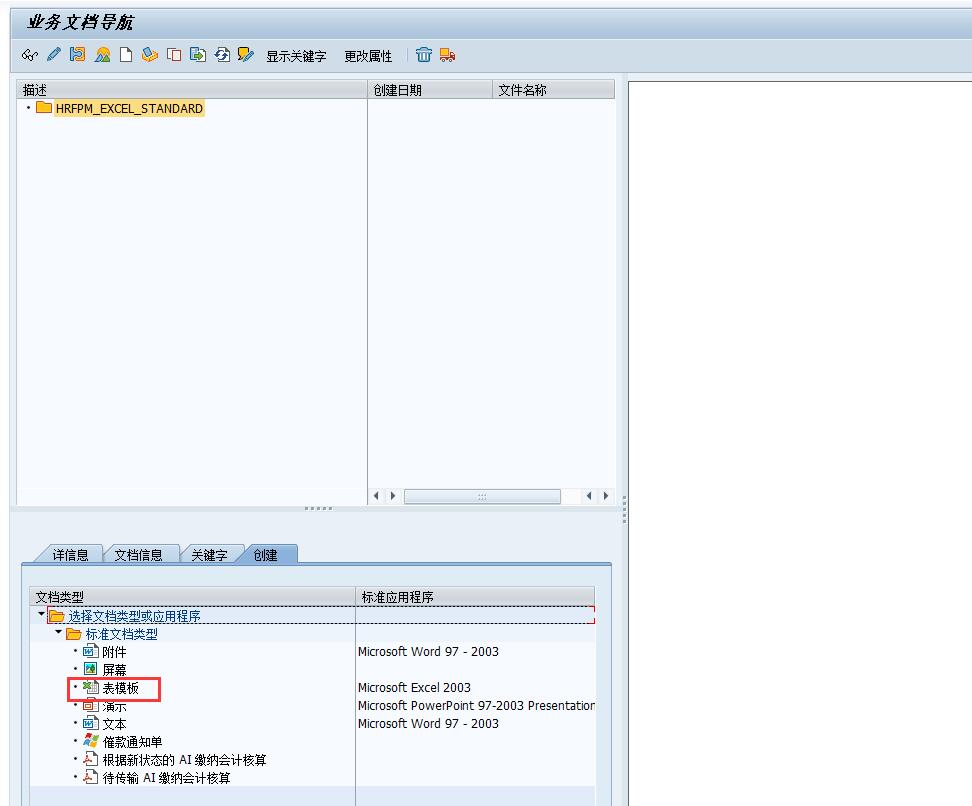This screenshot has width=972, height=806.
Task: Open the 文档信息 tab
Action: pos(138,555)
